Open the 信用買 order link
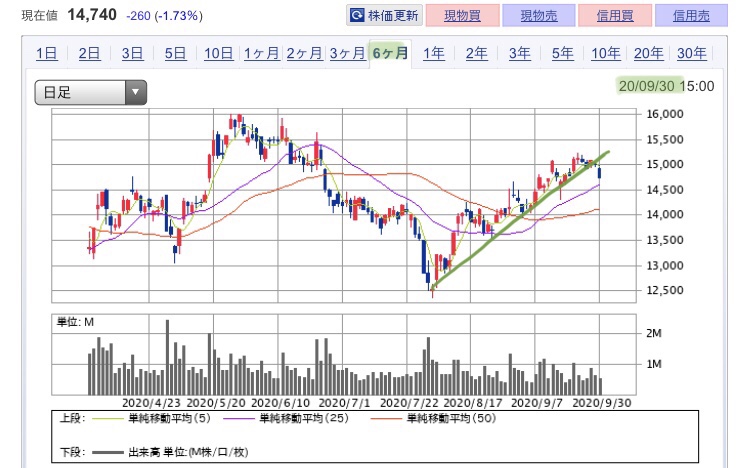 (615, 16)
